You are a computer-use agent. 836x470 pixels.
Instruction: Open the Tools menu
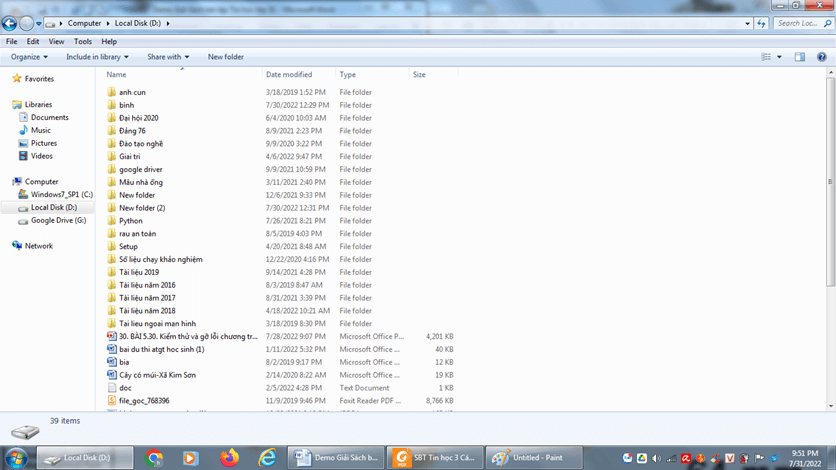(83, 42)
